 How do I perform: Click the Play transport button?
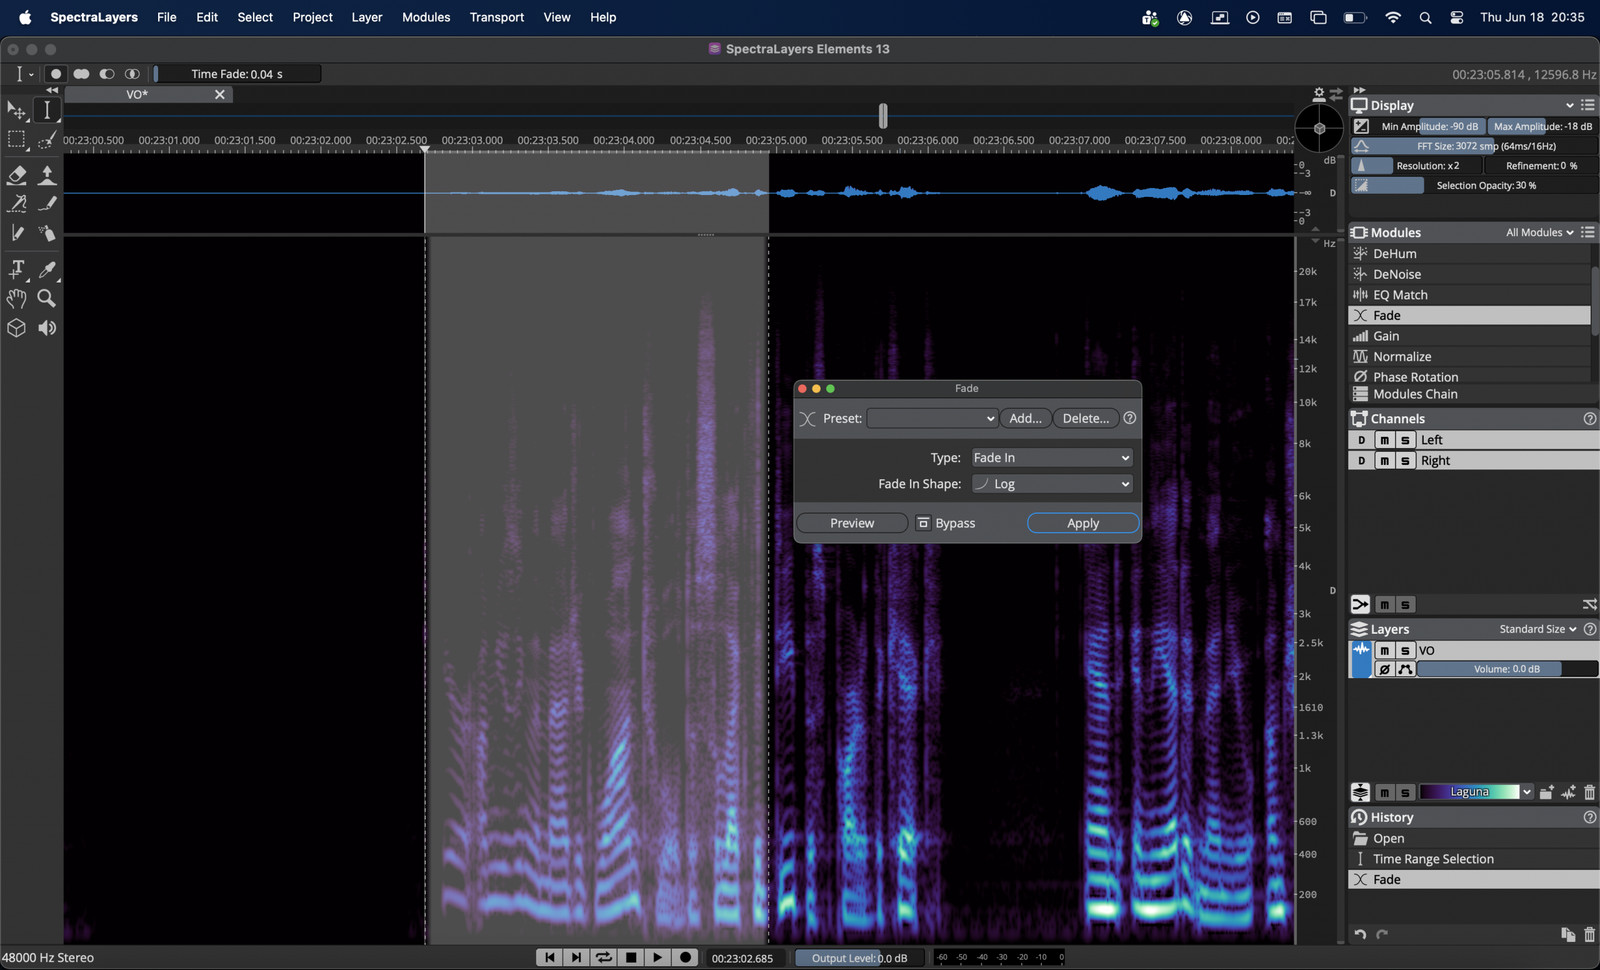coord(657,957)
